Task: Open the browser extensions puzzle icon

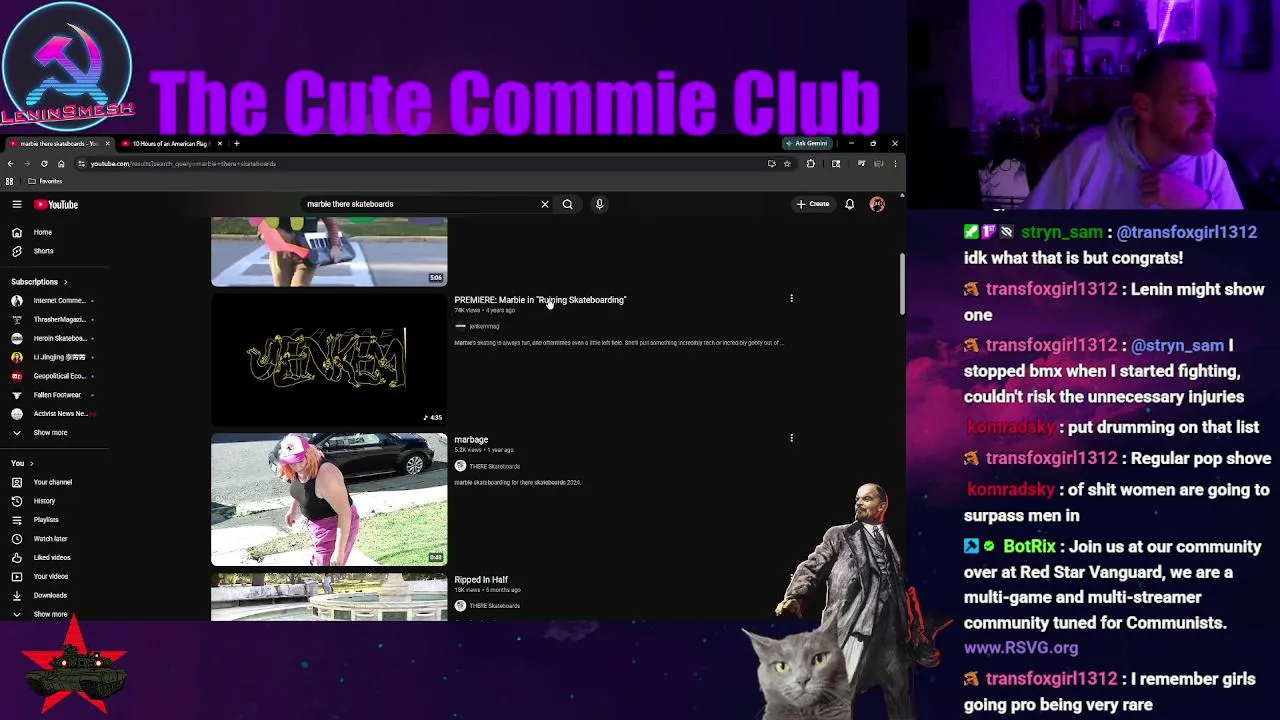Action: pos(811,164)
